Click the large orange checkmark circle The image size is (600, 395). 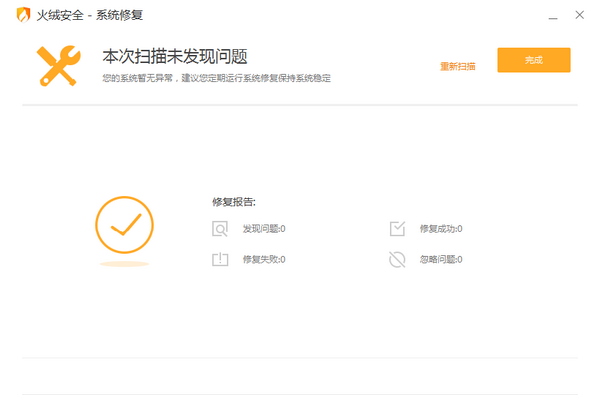[x=124, y=225]
